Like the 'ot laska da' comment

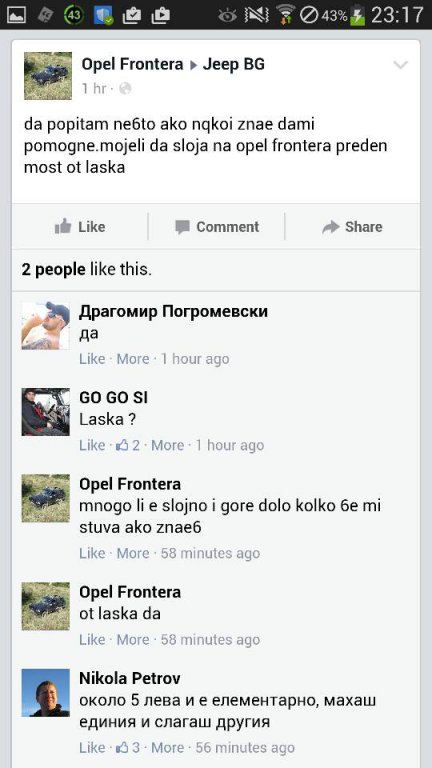(x=92, y=640)
